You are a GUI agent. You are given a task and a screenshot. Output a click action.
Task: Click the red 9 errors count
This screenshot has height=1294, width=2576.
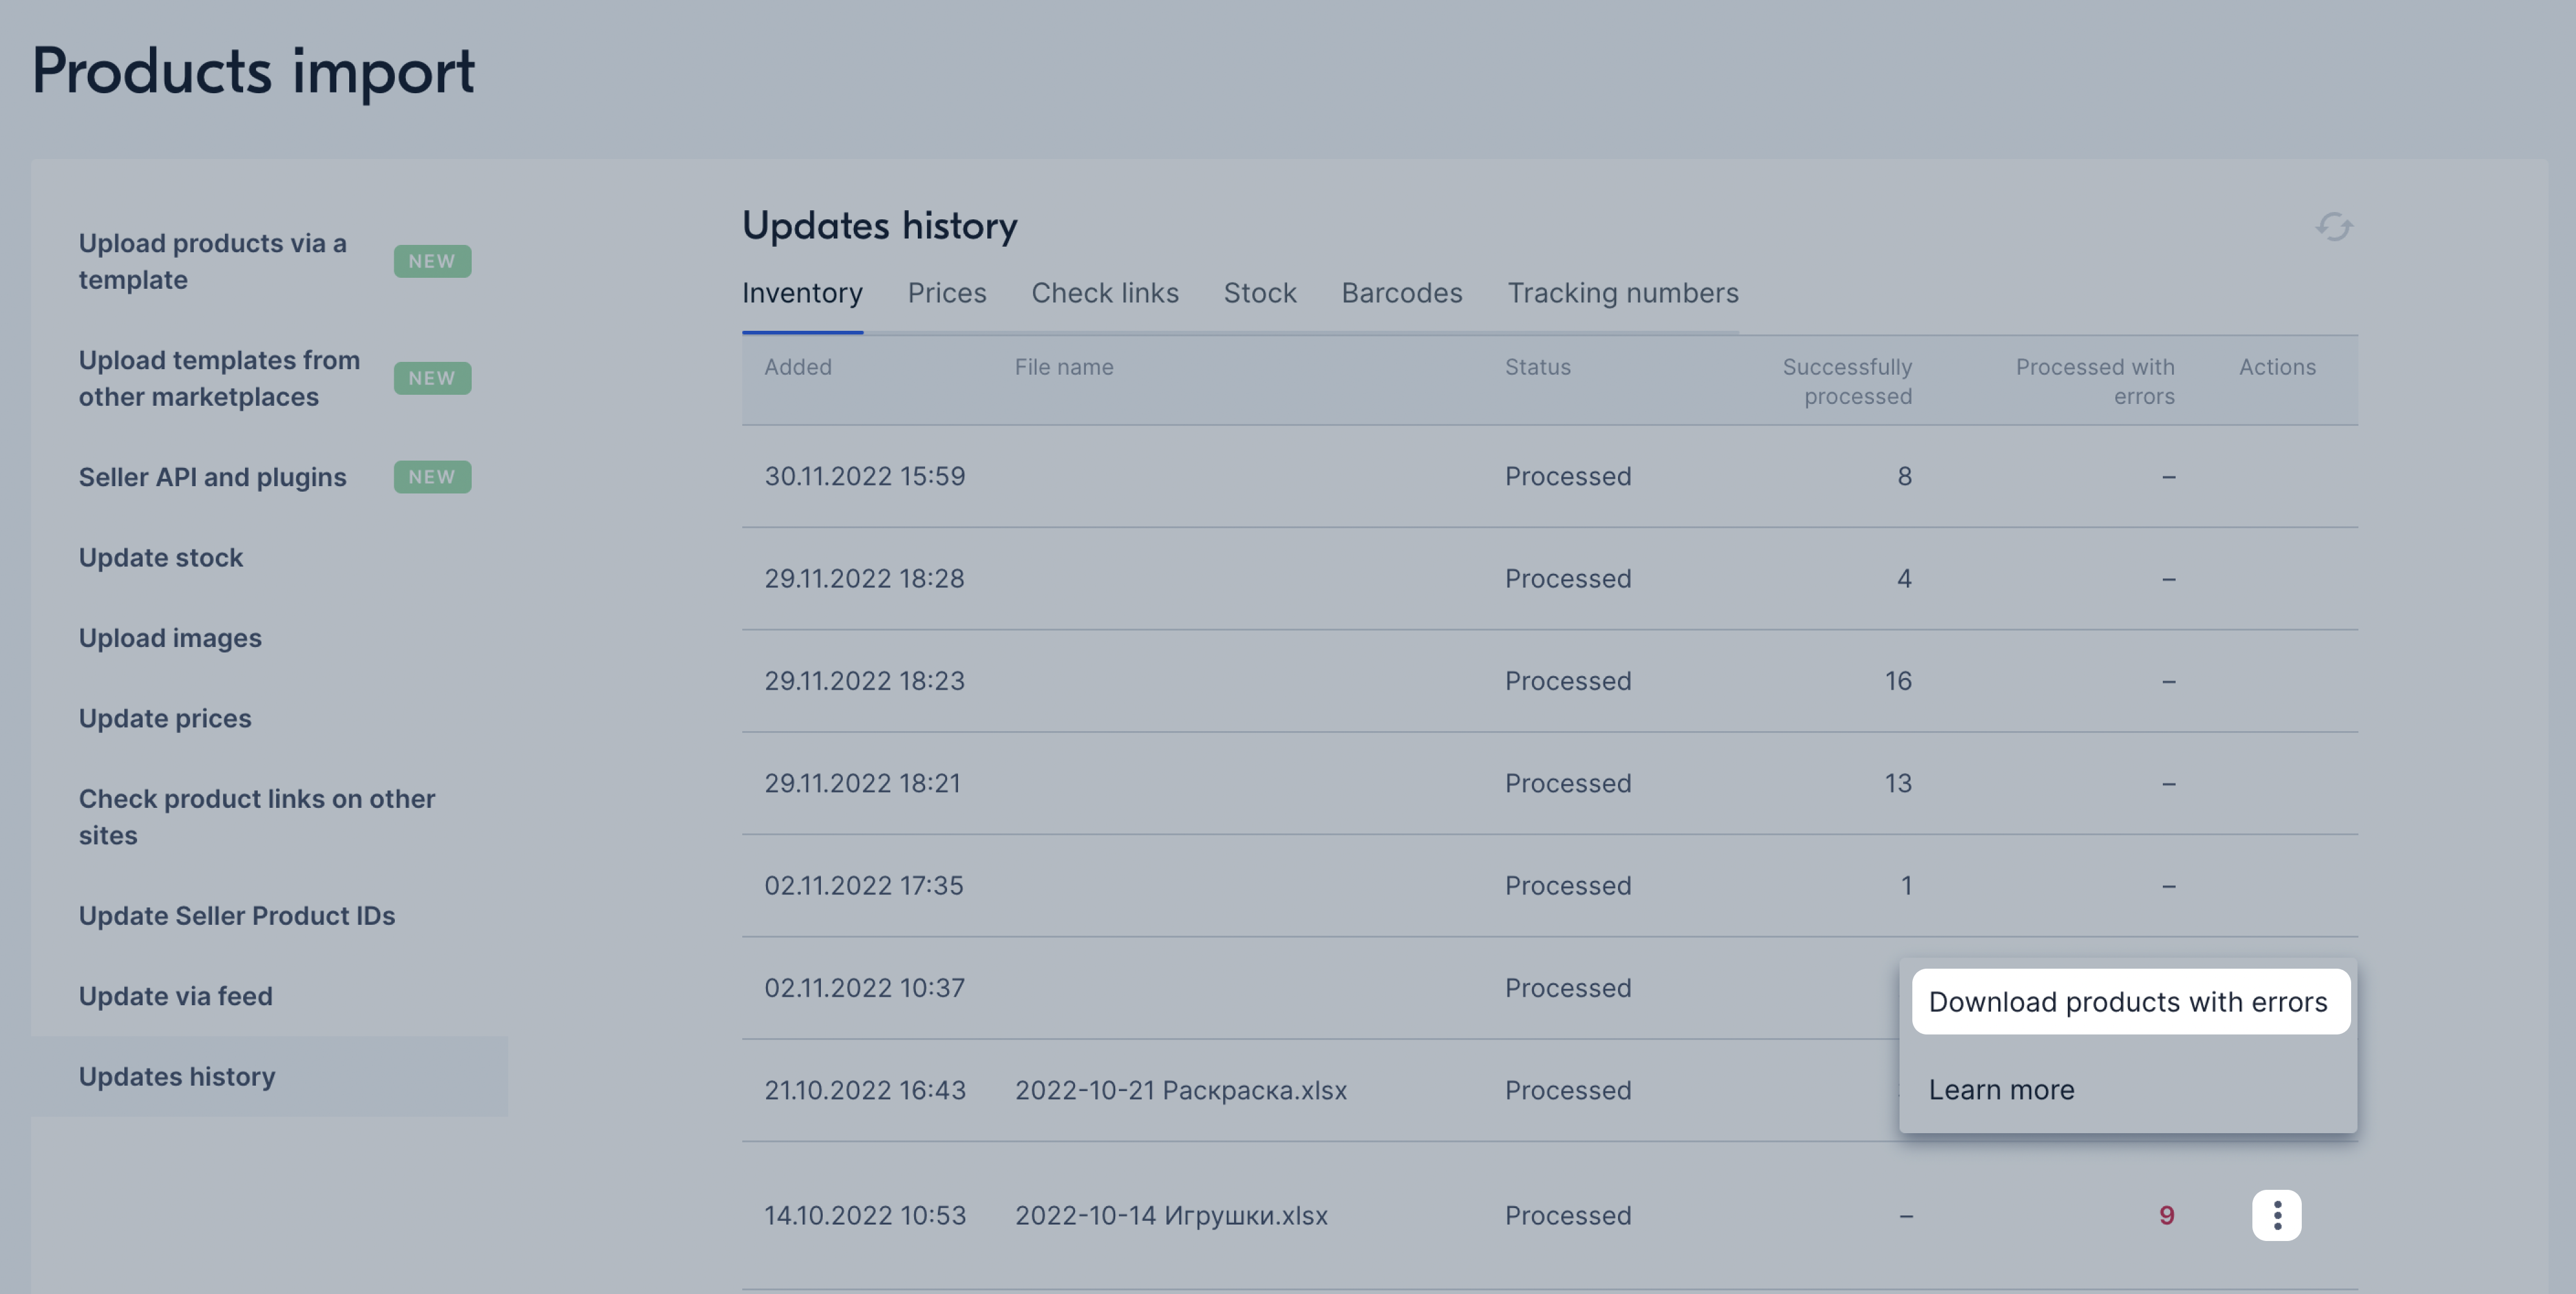pyautogui.click(x=2166, y=1215)
